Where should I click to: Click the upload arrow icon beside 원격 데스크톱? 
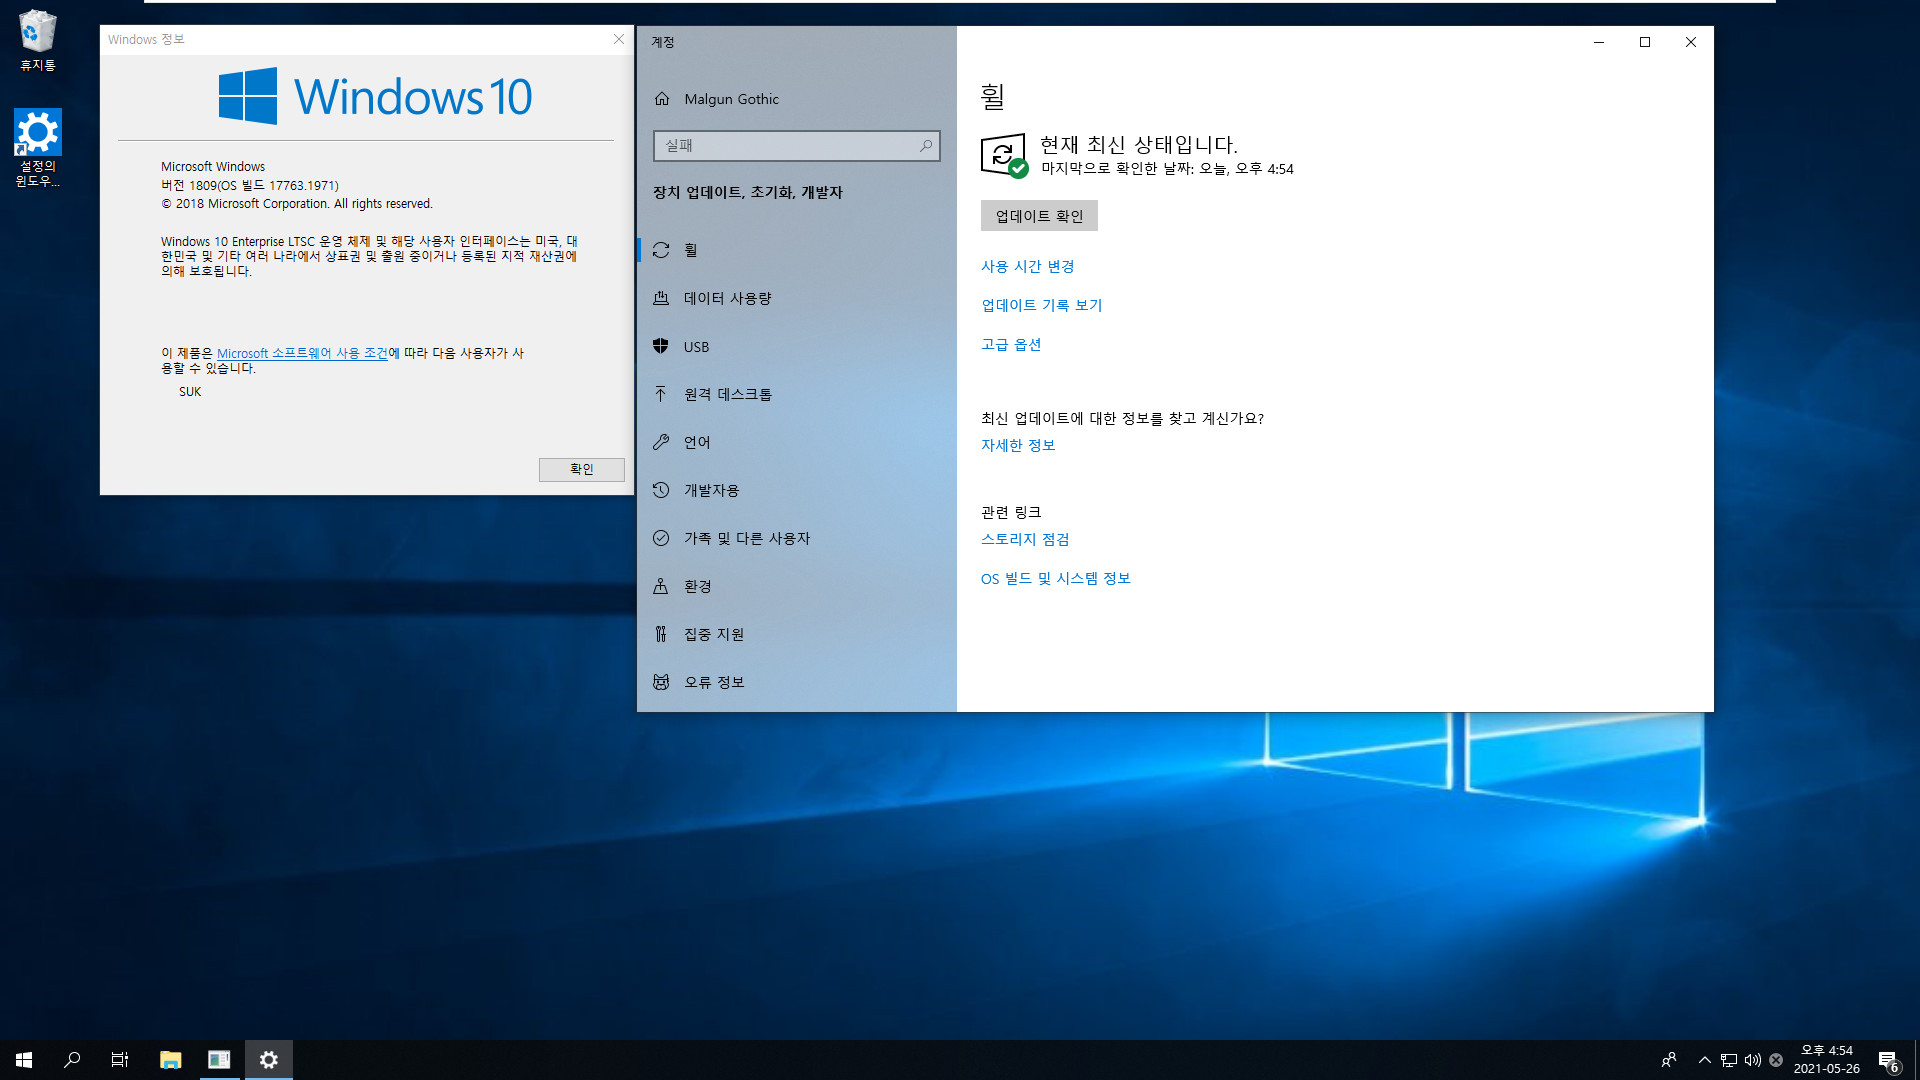661,394
